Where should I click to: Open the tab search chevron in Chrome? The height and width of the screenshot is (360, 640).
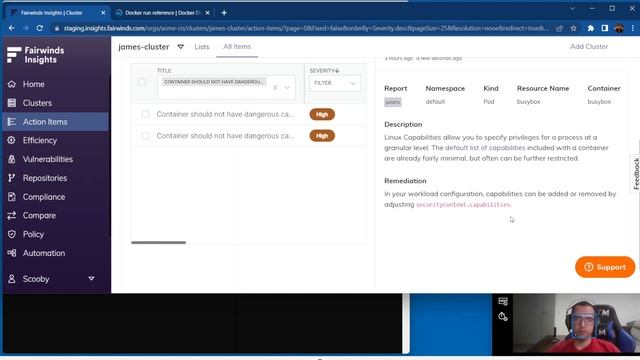[x=572, y=8]
